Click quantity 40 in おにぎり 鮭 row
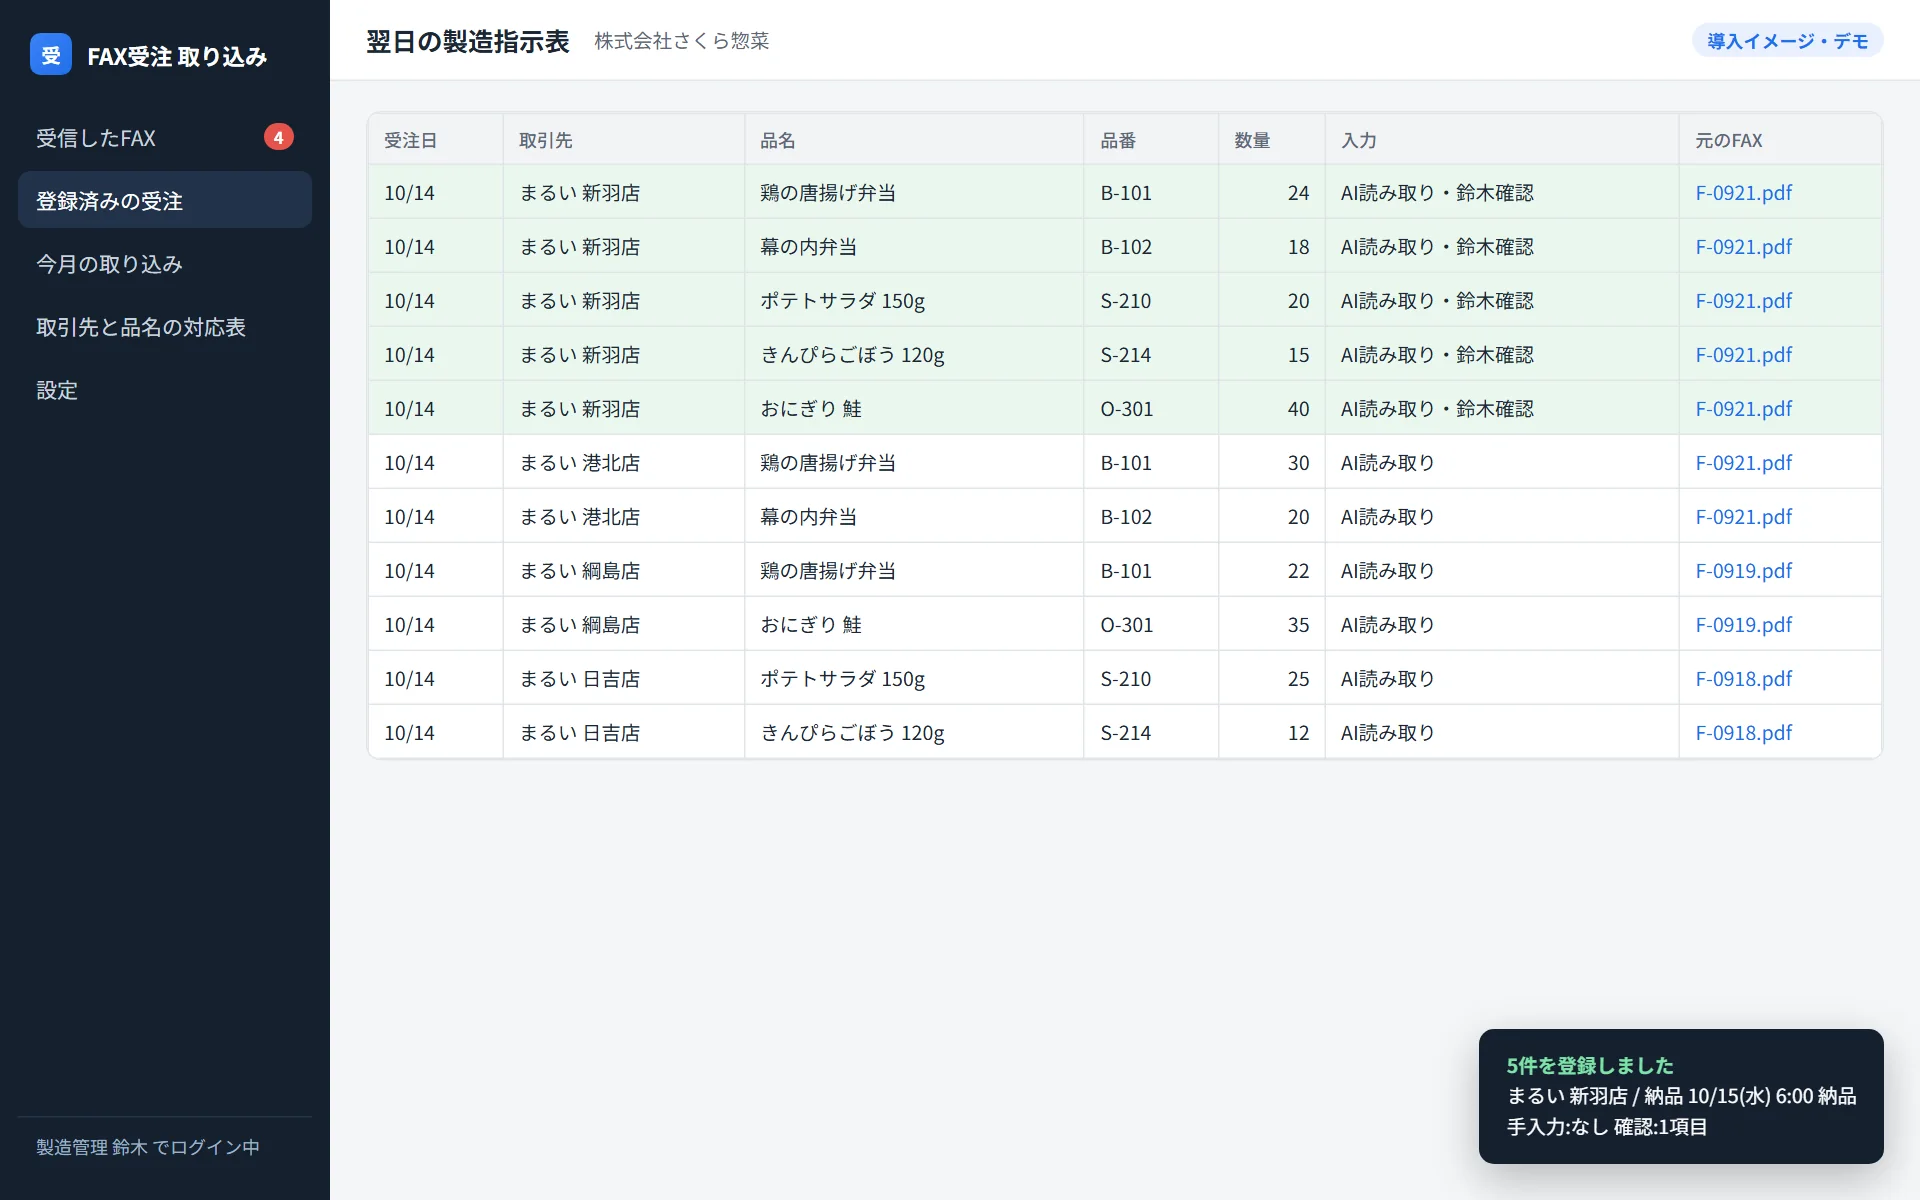The height and width of the screenshot is (1200, 1920). click(x=1298, y=409)
